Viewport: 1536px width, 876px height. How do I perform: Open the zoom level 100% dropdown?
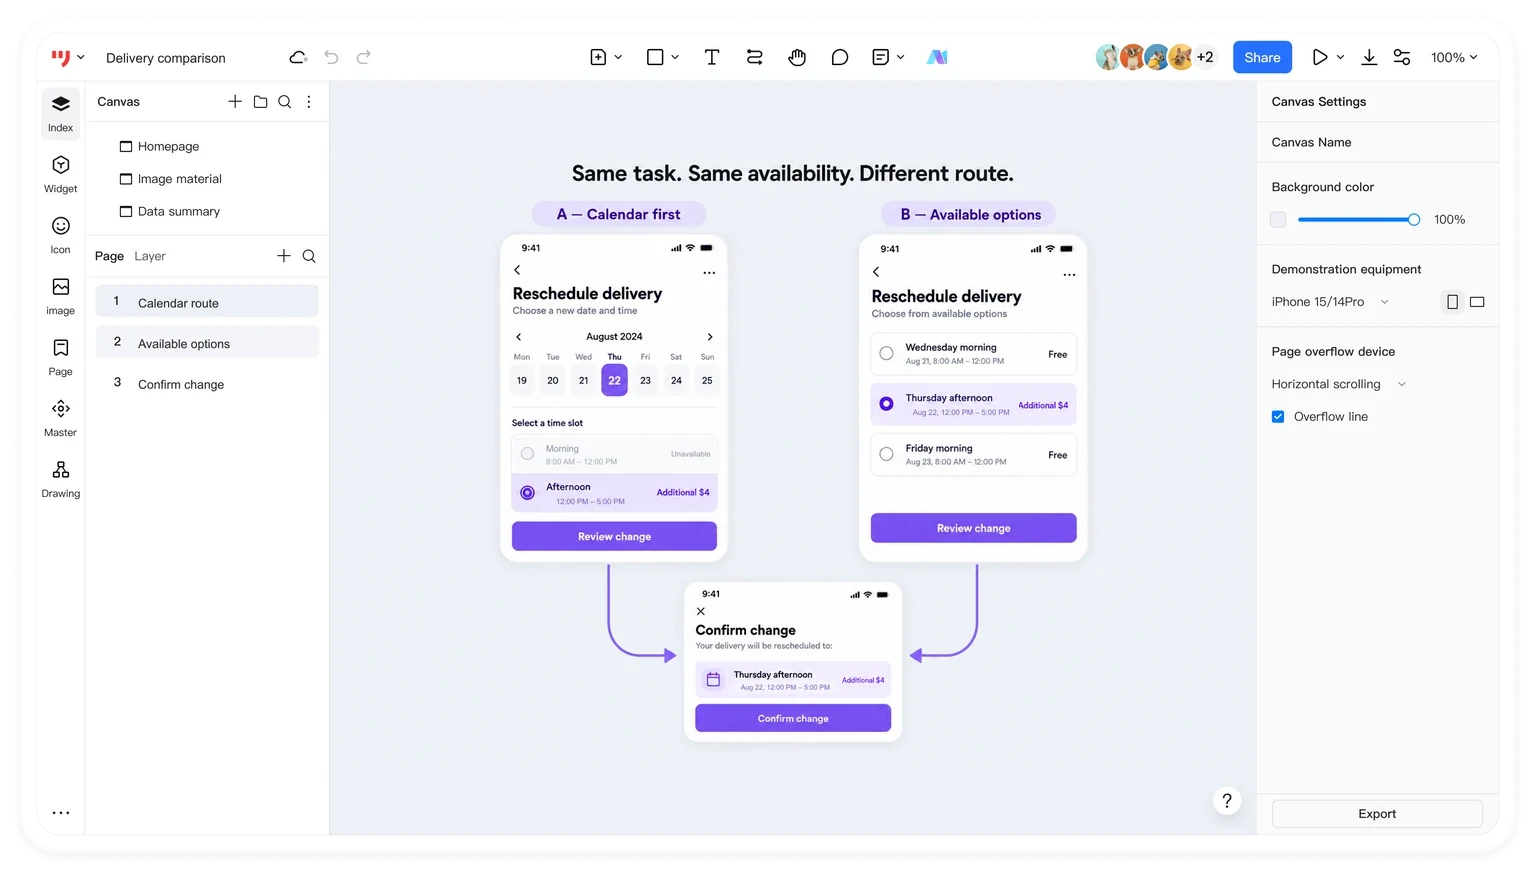click(x=1454, y=57)
